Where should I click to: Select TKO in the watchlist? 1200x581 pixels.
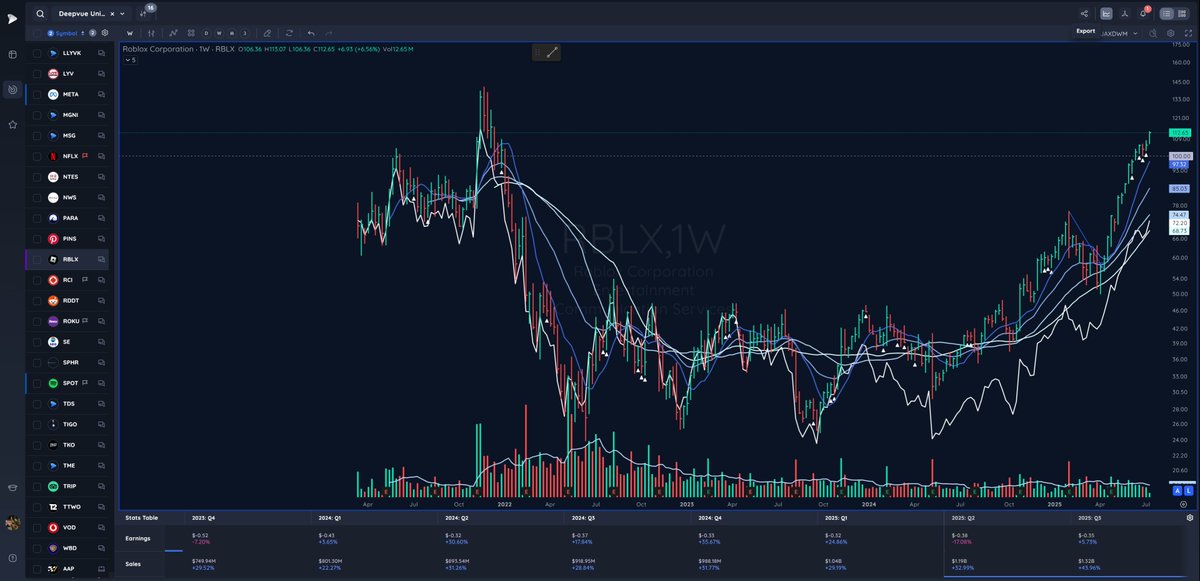click(68, 445)
